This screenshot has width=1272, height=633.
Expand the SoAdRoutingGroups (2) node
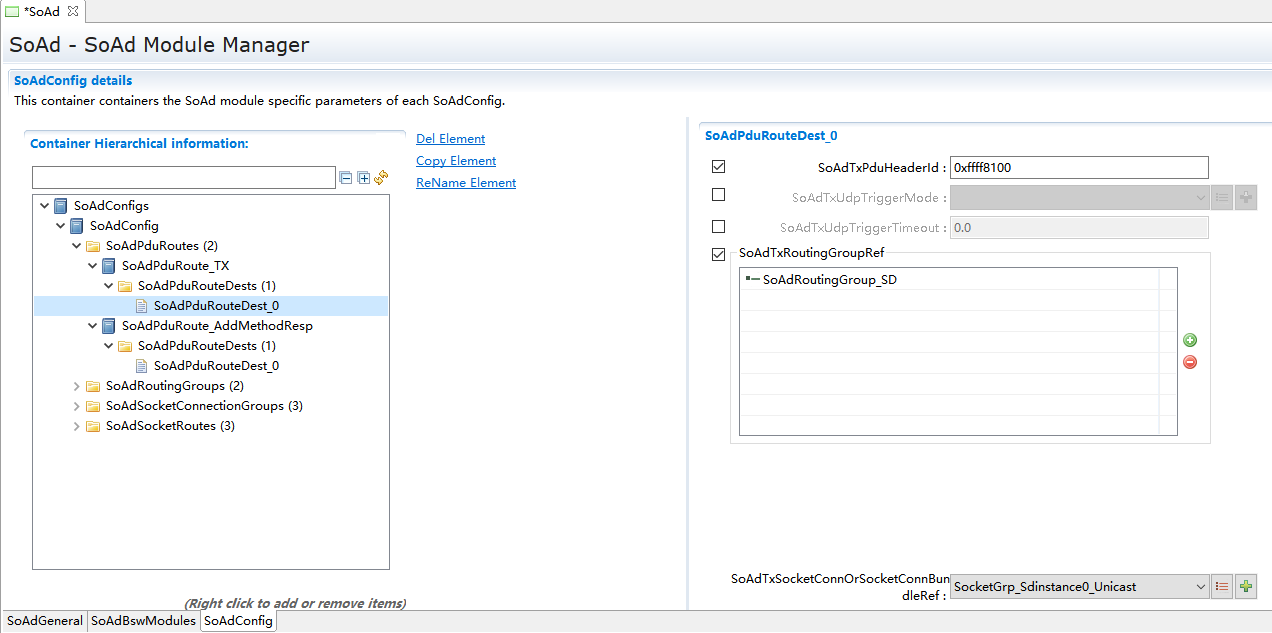coord(77,386)
